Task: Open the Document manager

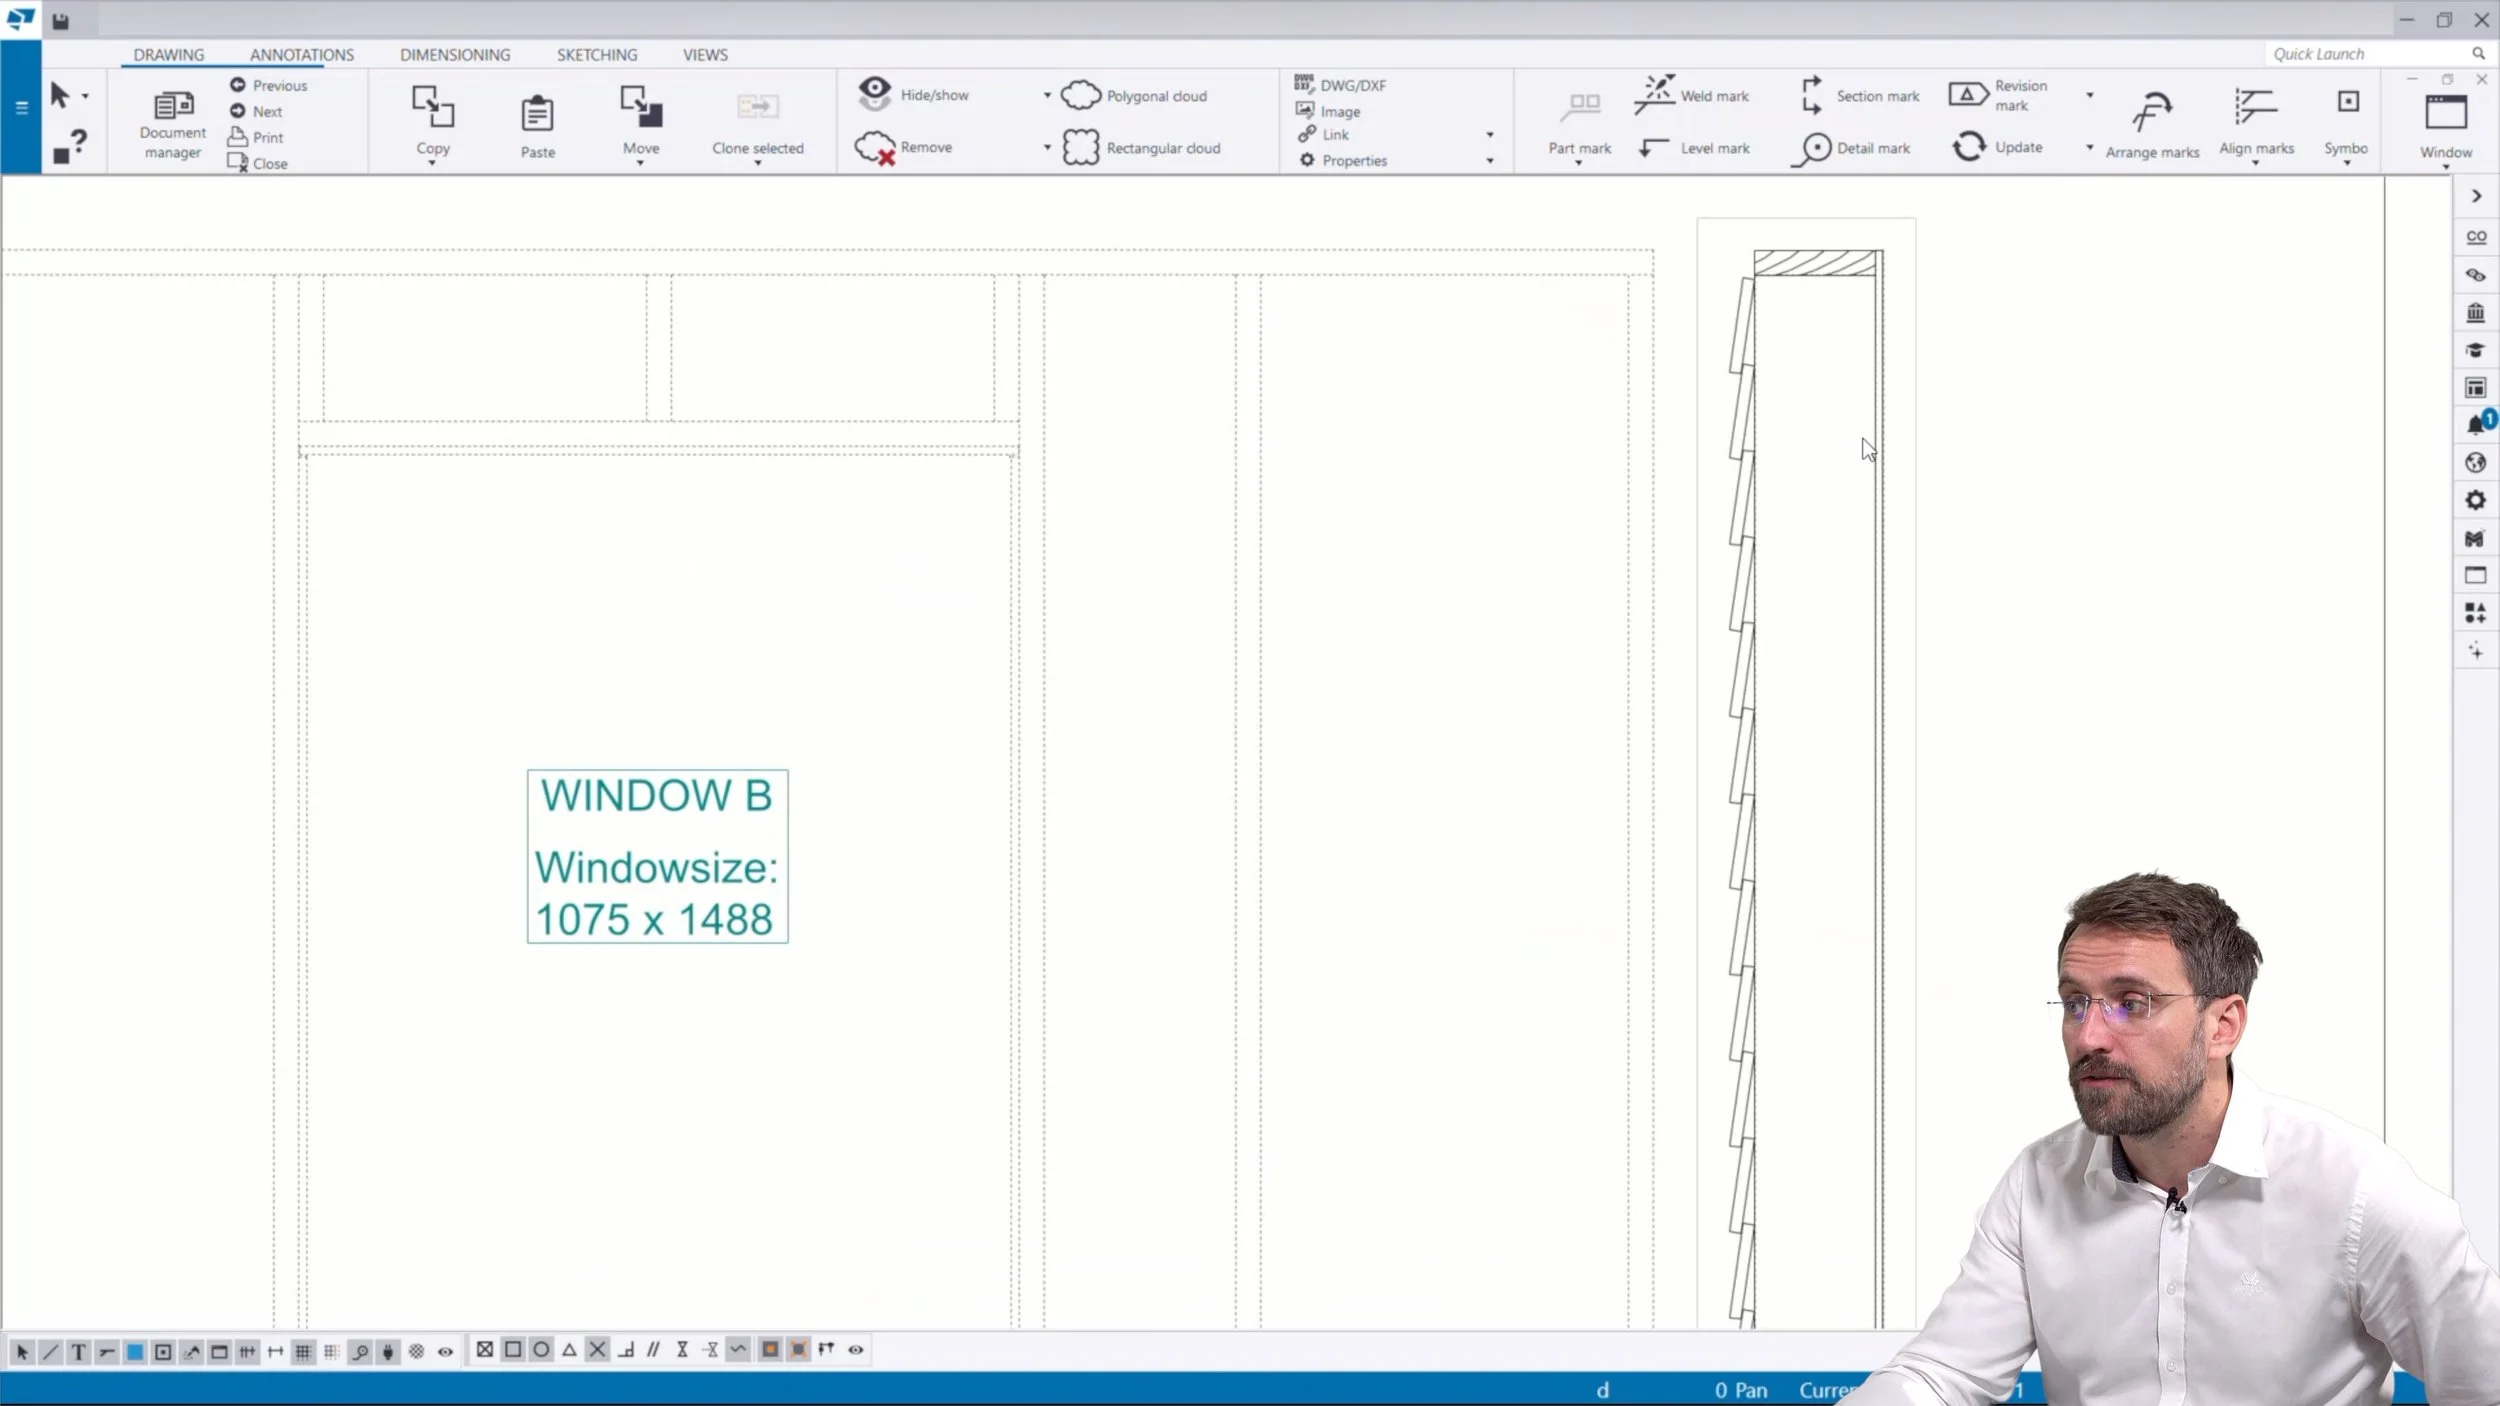Action: click(172, 123)
